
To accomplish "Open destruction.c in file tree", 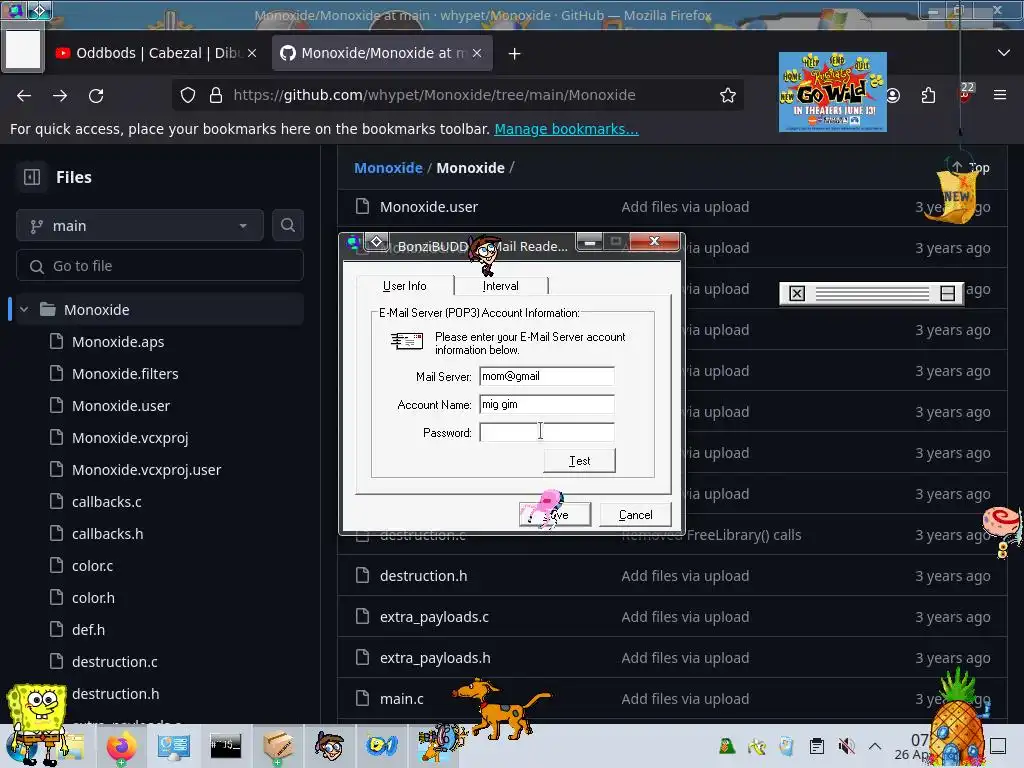I will (114, 662).
